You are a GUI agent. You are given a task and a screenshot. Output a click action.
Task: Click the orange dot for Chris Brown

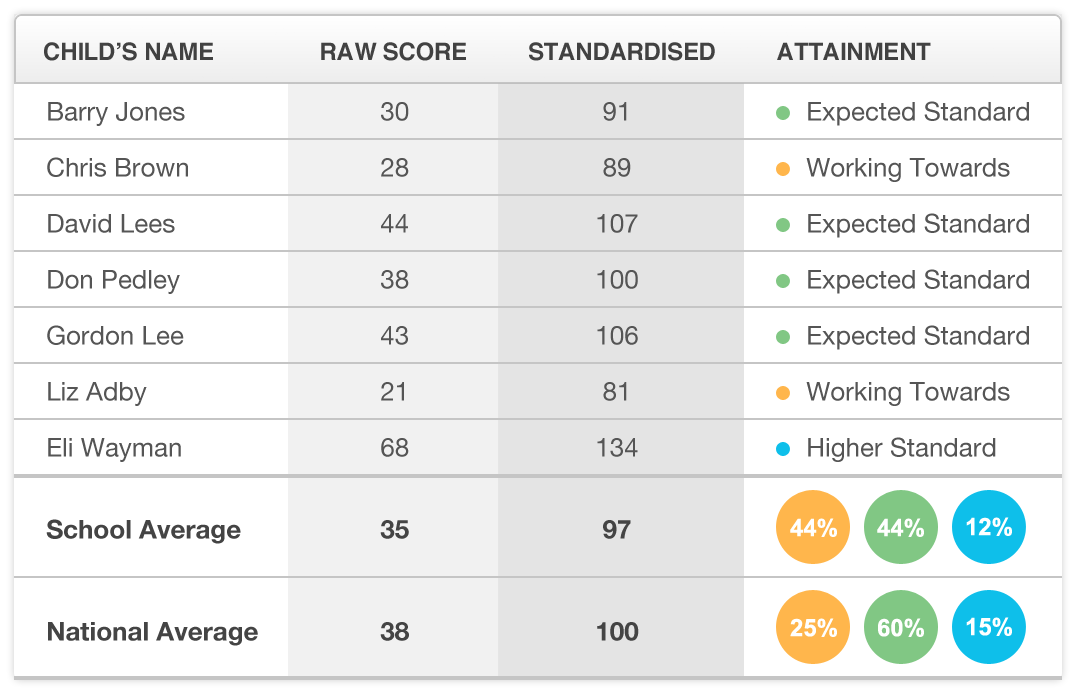(x=784, y=169)
